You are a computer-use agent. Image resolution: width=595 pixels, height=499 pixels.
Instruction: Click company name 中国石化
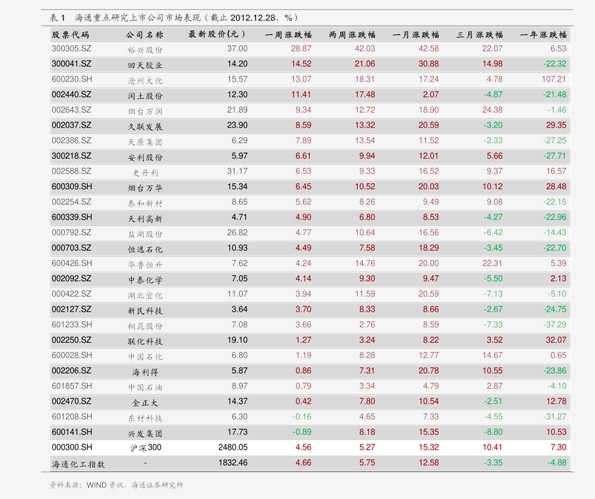coord(145,357)
